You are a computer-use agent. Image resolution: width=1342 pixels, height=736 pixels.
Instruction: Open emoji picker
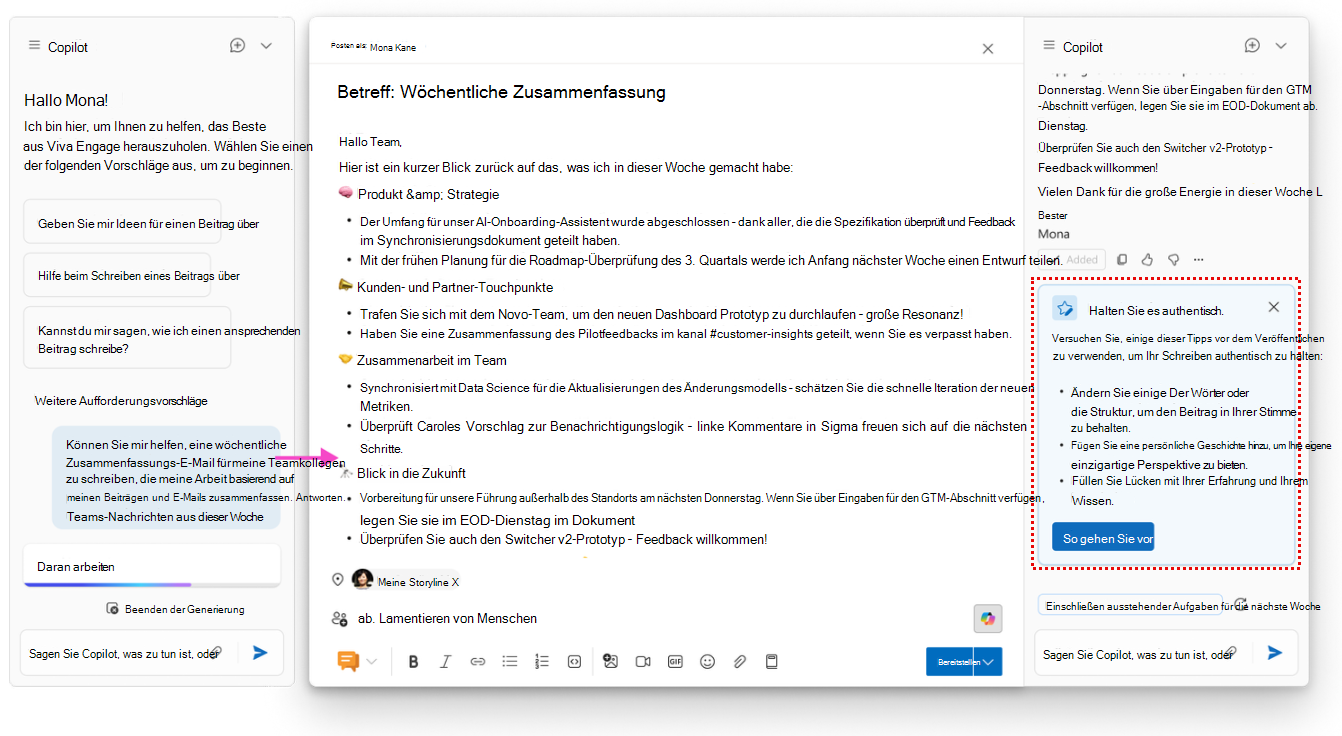click(707, 661)
